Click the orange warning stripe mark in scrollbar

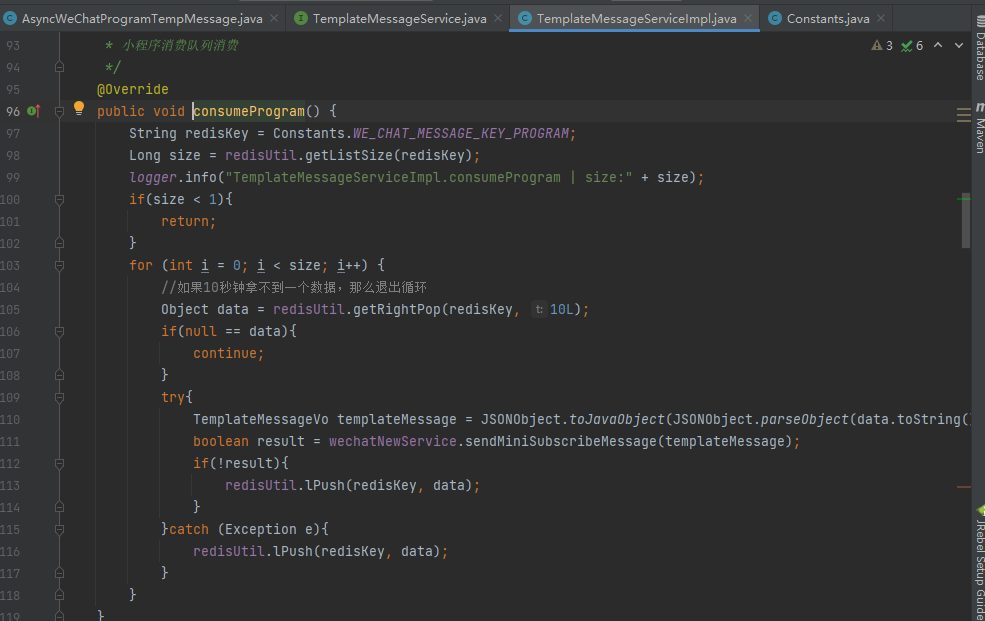(964, 487)
